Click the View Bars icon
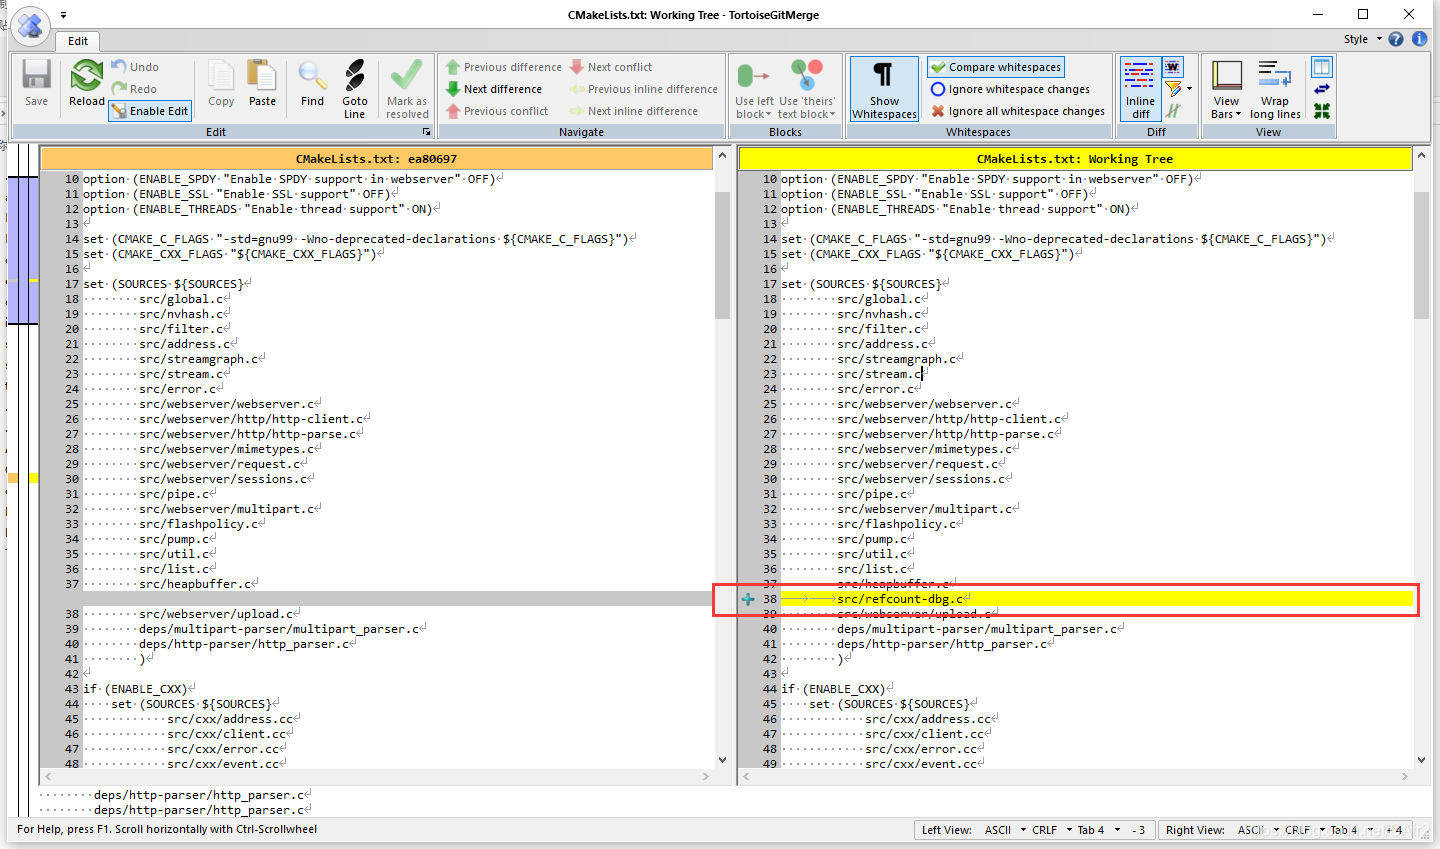 point(1227,76)
